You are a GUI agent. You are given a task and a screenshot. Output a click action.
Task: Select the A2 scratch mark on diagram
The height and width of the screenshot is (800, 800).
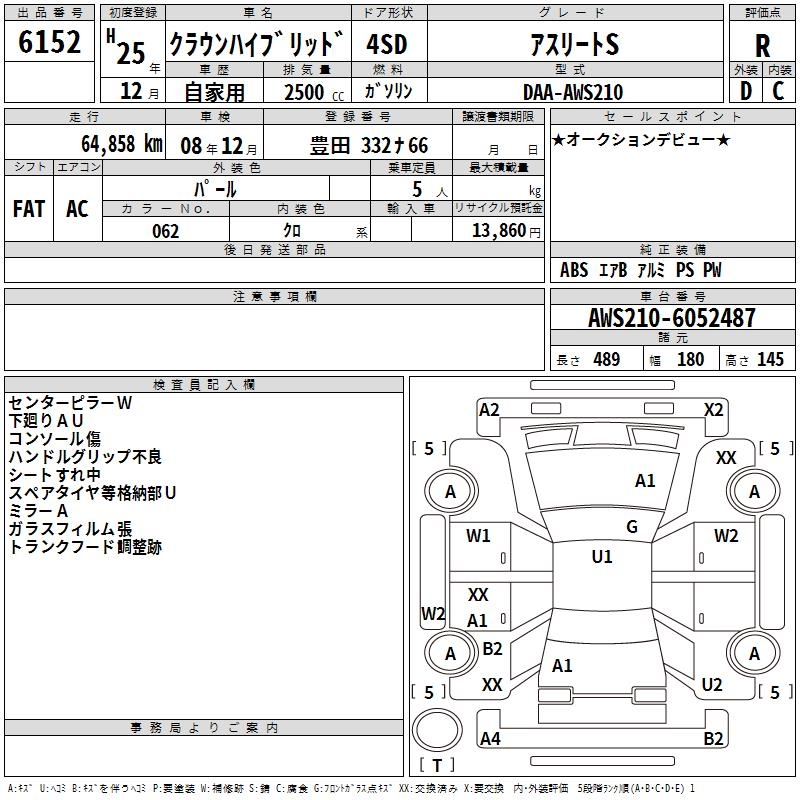pos(489,409)
